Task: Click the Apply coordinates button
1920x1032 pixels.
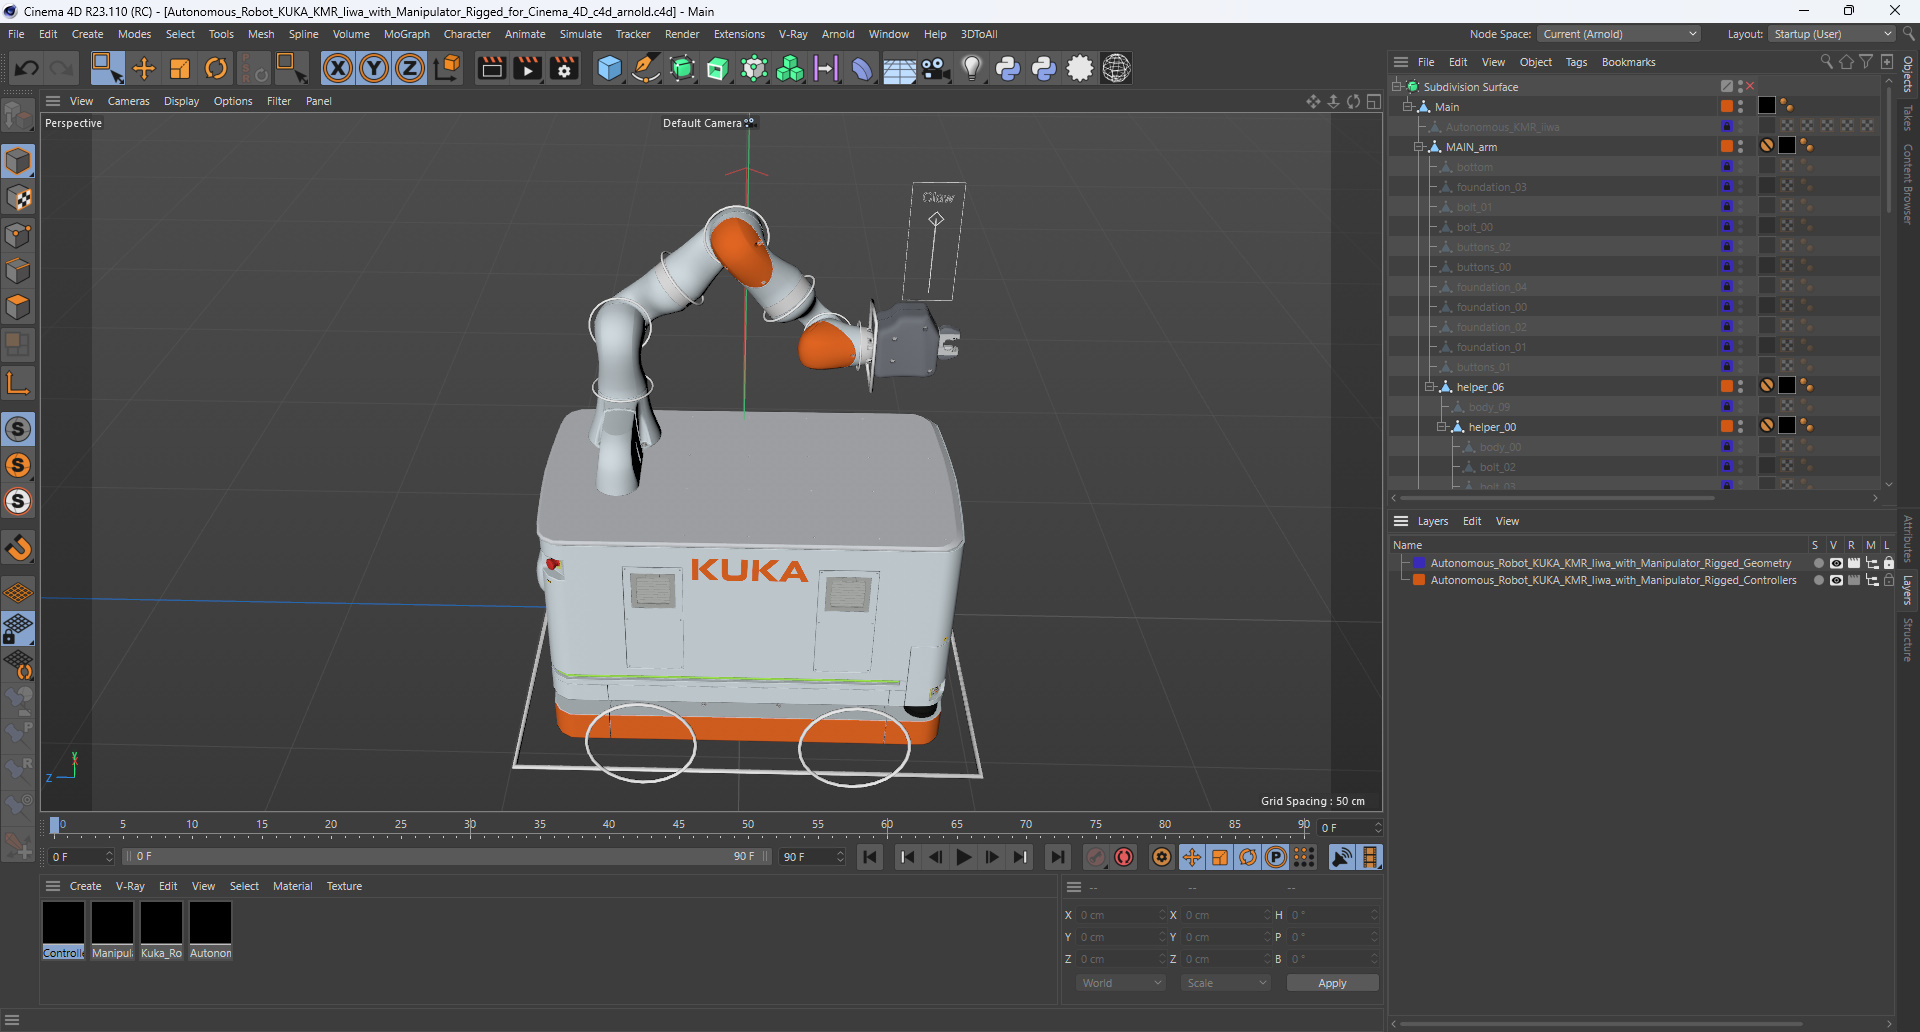Action: tap(1332, 983)
